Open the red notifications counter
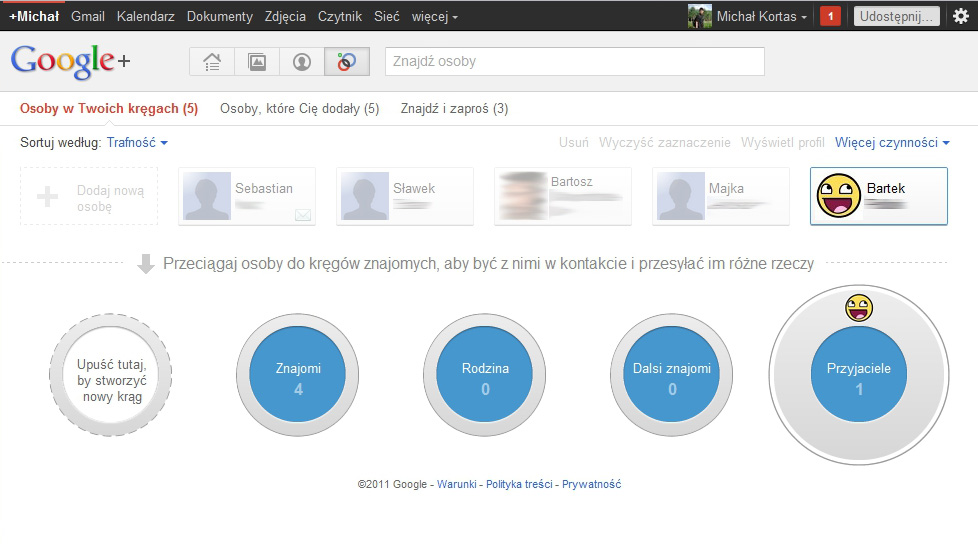Viewport: 978px width, 544px height. click(x=830, y=16)
